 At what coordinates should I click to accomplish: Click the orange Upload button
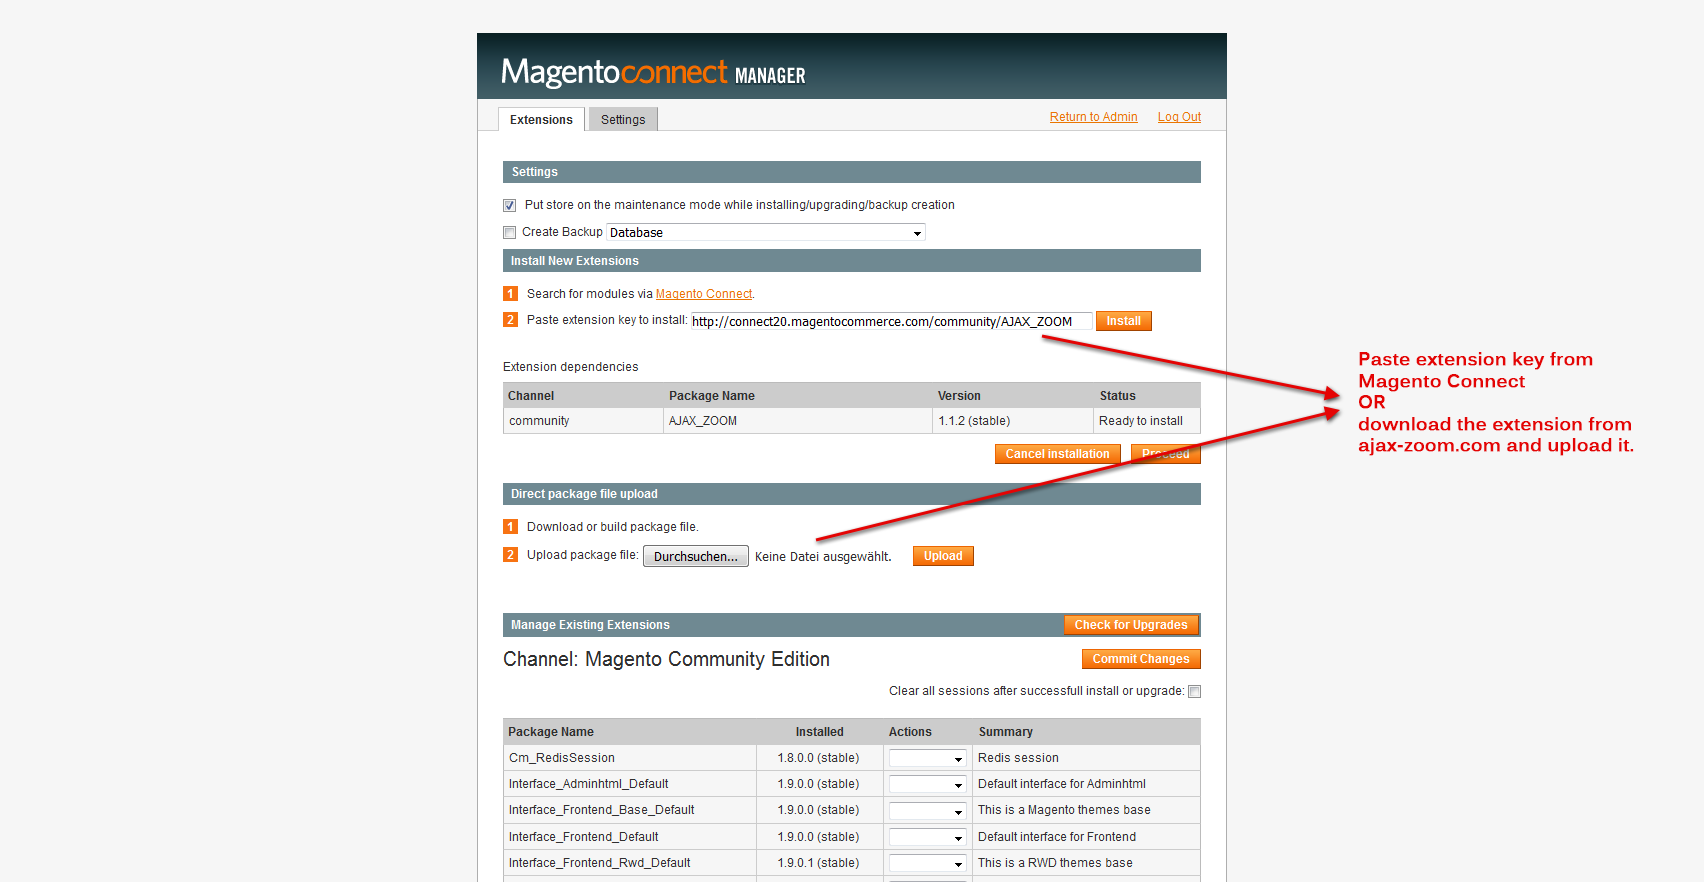point(943,556)
